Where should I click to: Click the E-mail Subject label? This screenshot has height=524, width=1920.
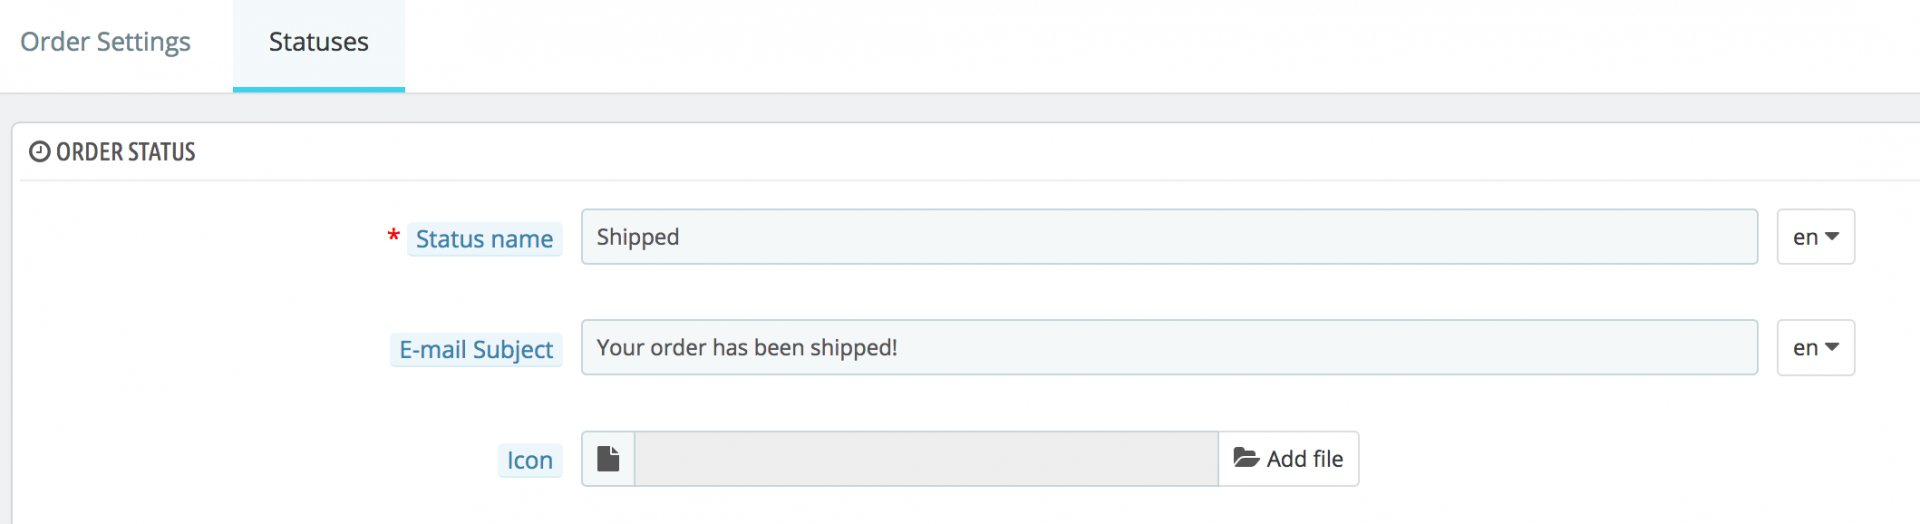click(x=476, y=350)
